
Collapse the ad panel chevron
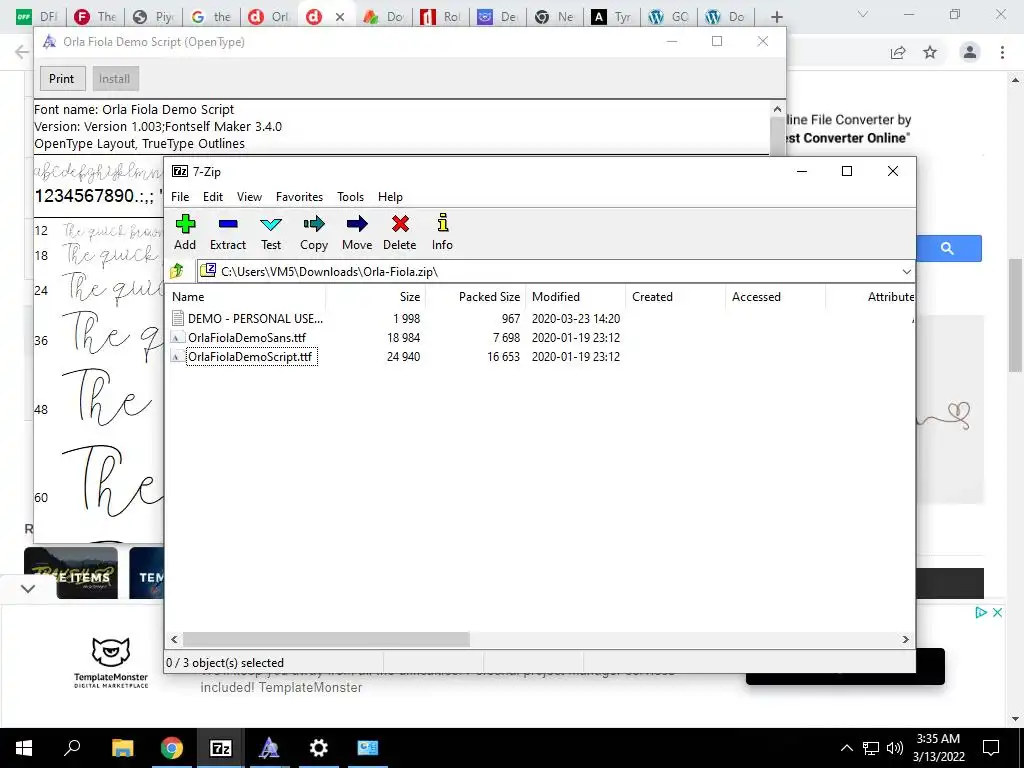coord(28,588)
